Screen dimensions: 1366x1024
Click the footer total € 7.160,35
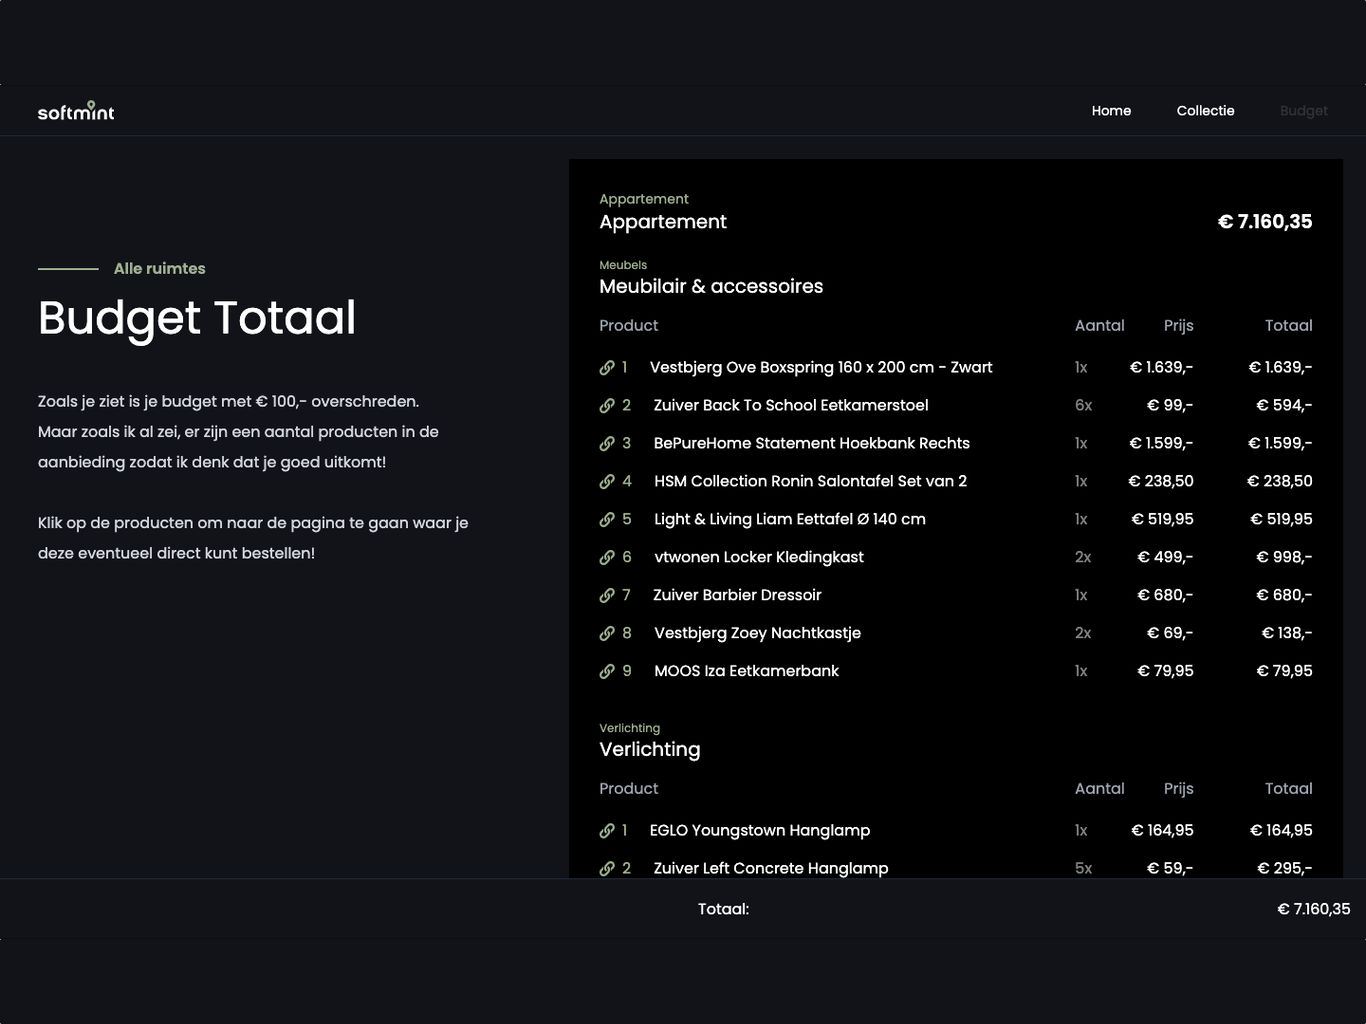[1314, 909]
